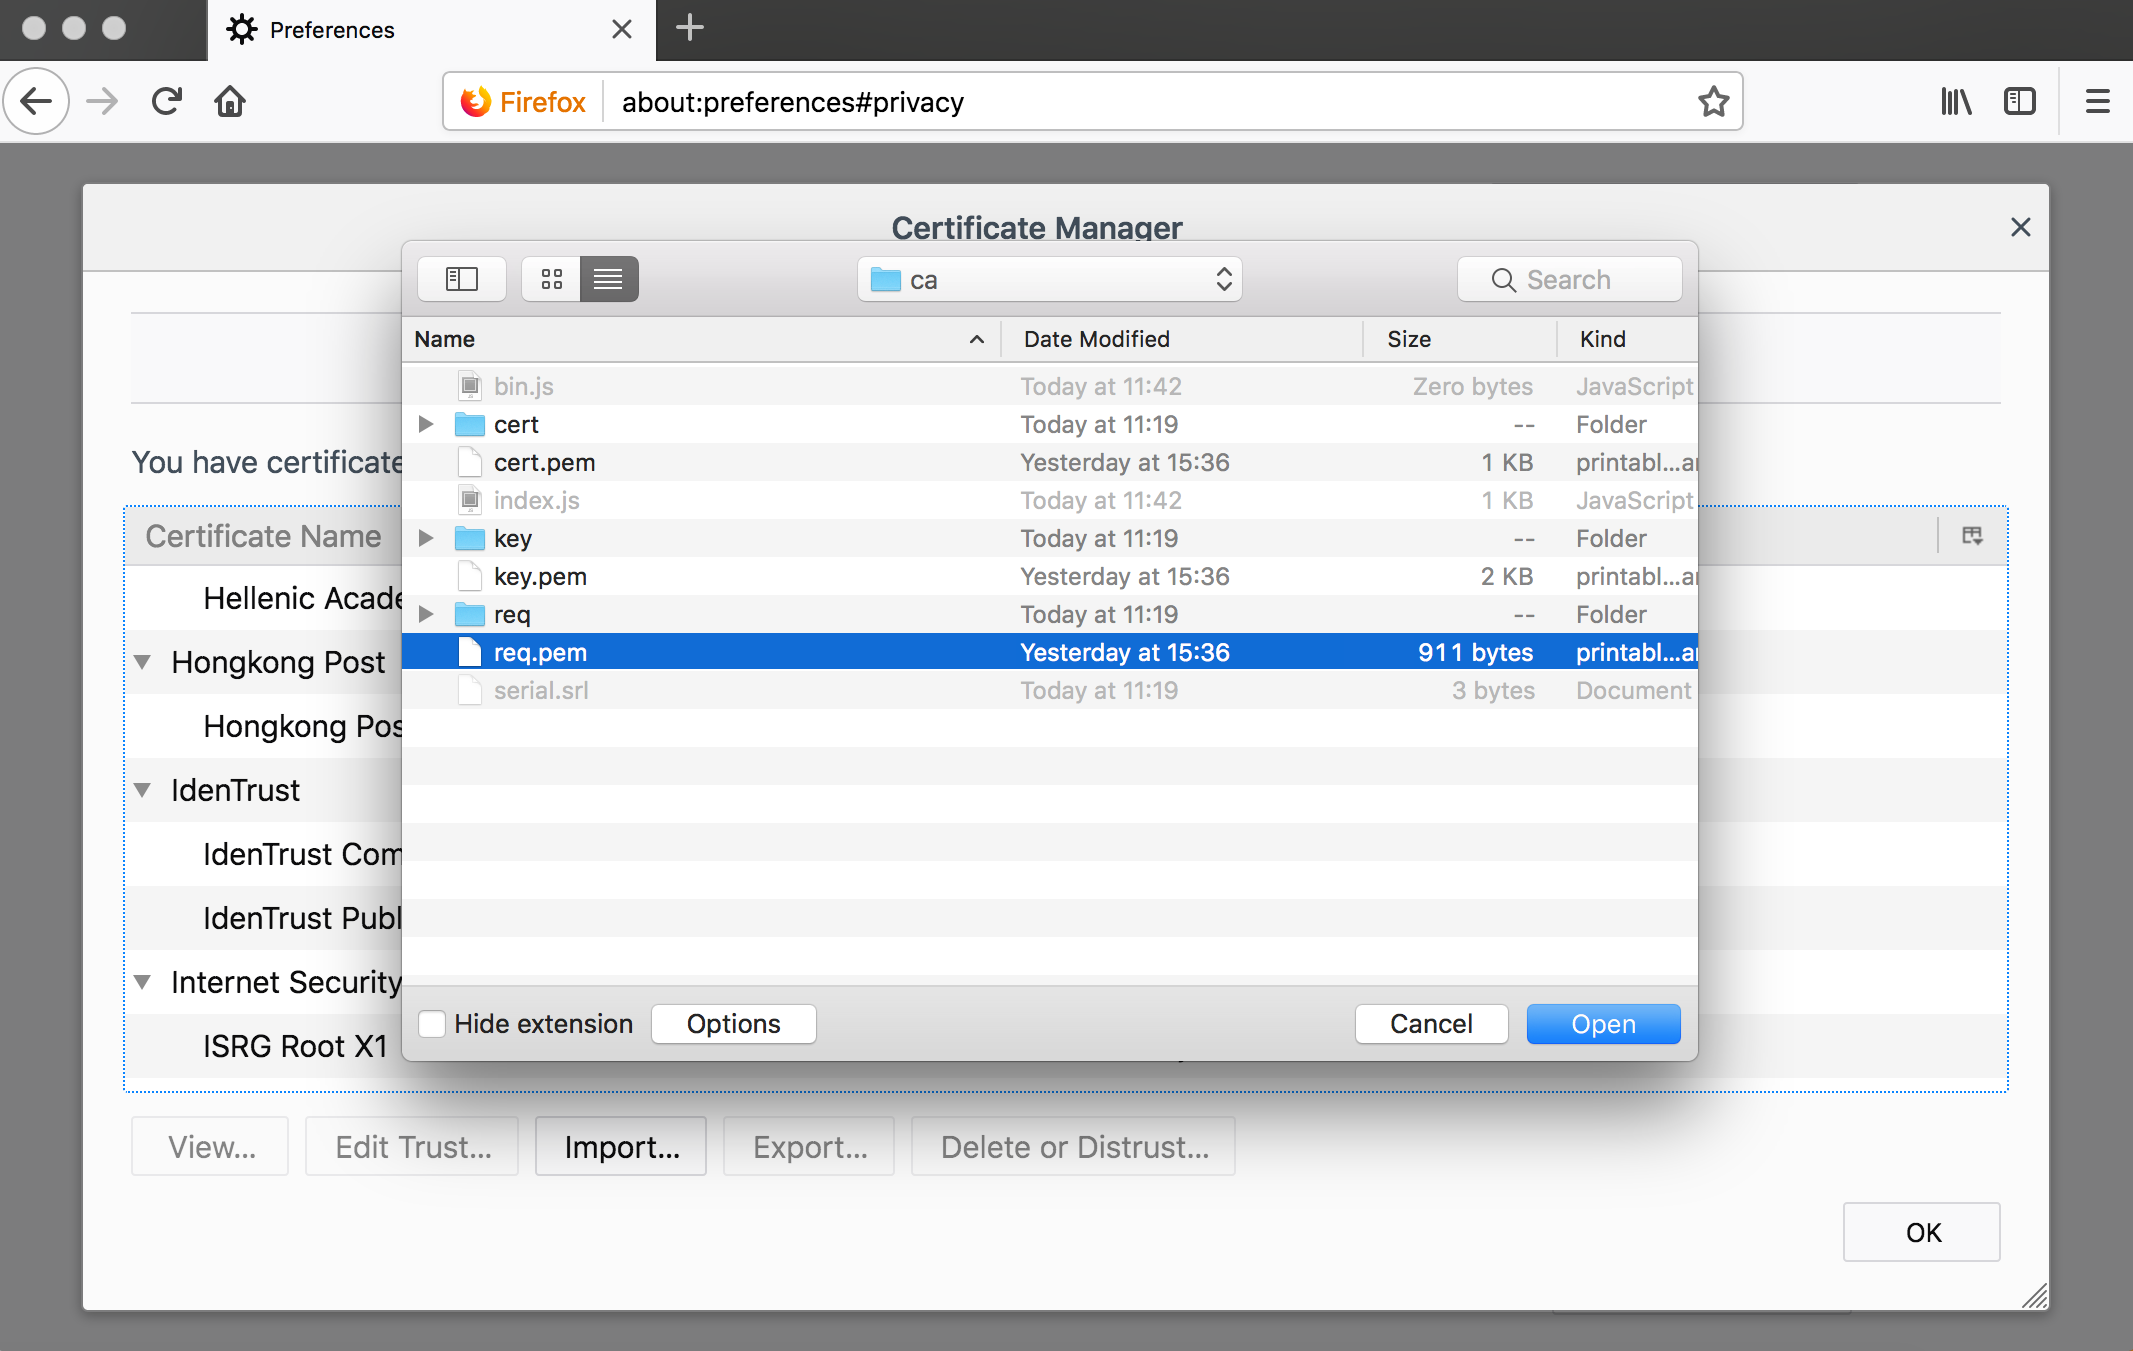
Task: Open Firefox library icon
Action: pyautogui.click(x=1956, y=101)
